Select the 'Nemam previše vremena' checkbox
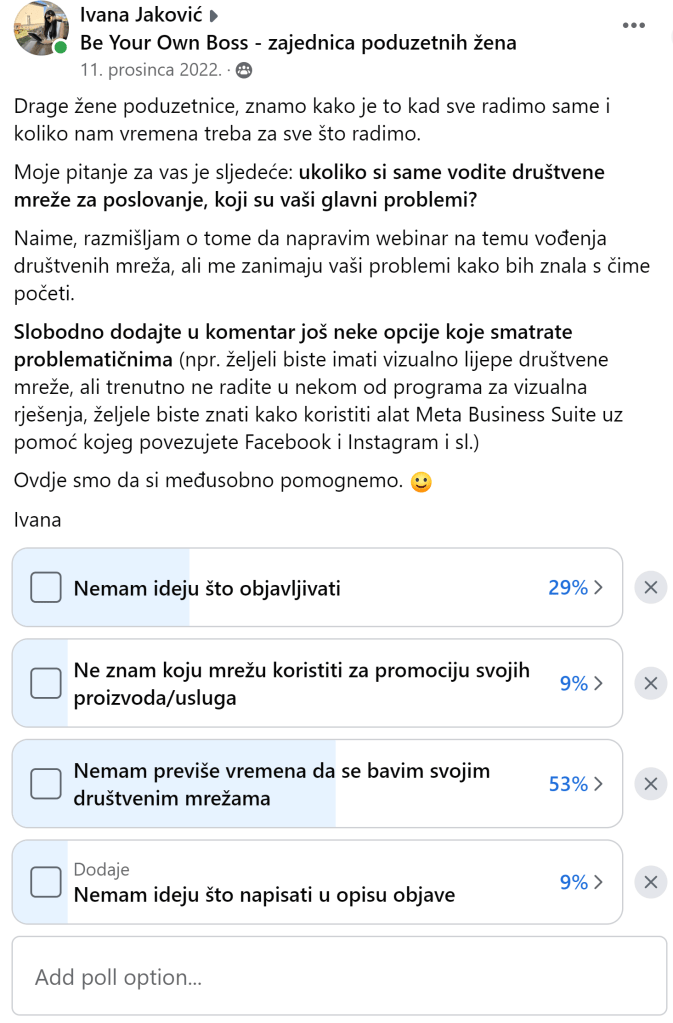This screenshot has height=1023, width=673. (46, 784)
